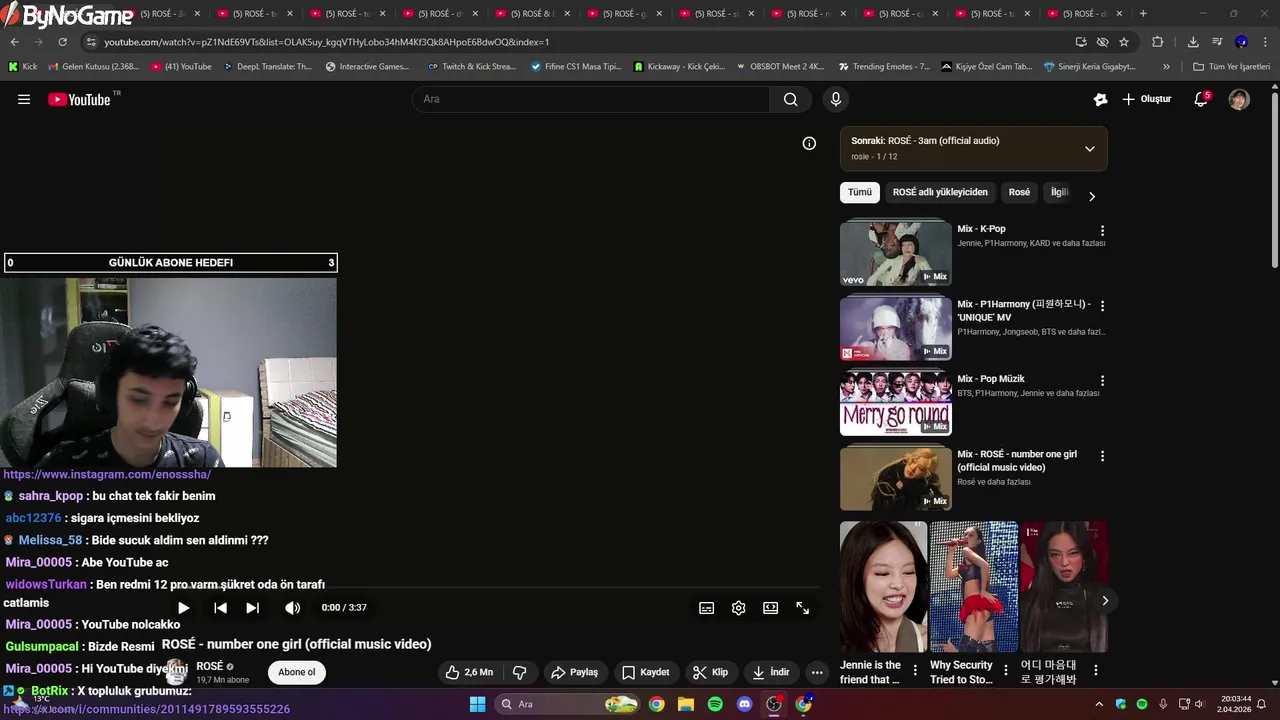Open Discord from the taskbar
This screenshot has height=720, width=1280.
744,704
